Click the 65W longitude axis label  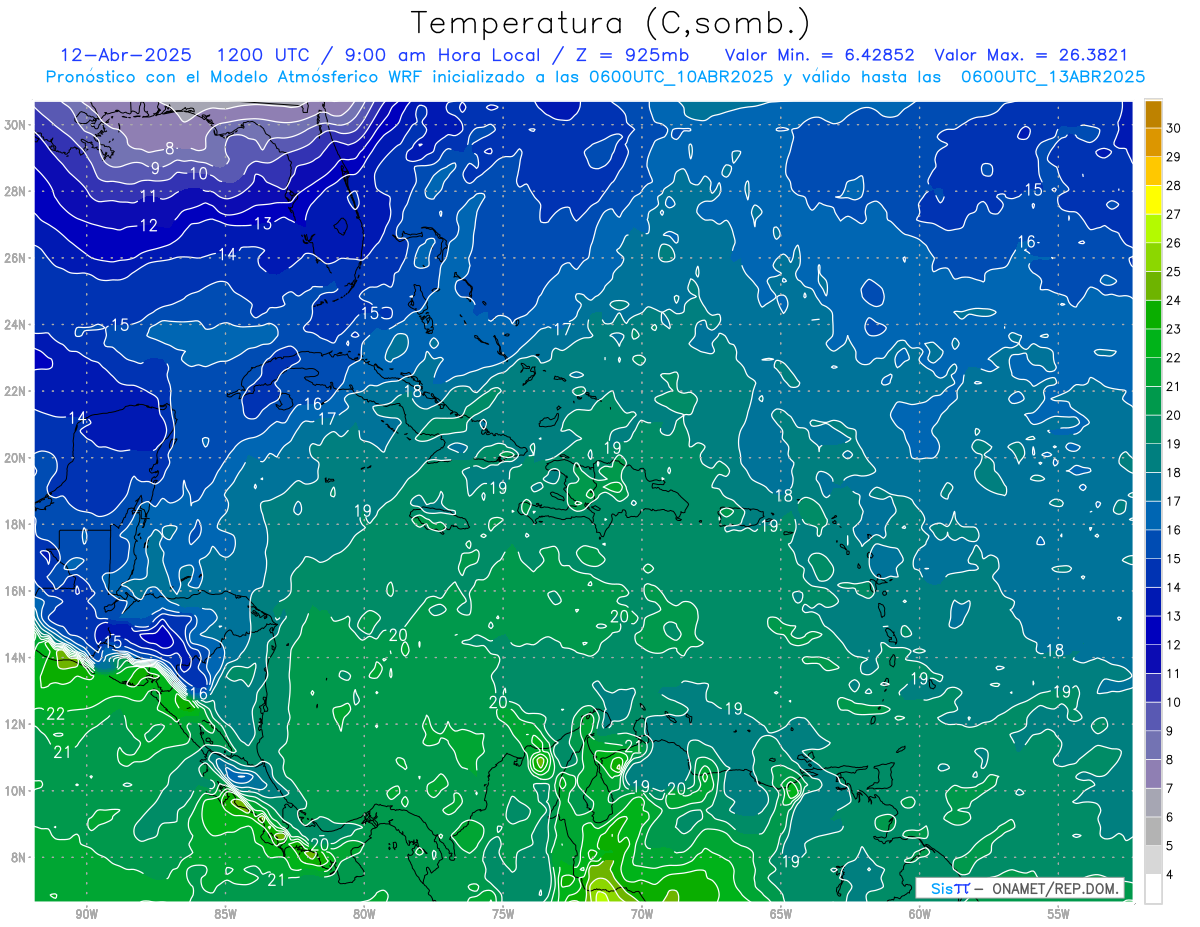click(781, 914)
